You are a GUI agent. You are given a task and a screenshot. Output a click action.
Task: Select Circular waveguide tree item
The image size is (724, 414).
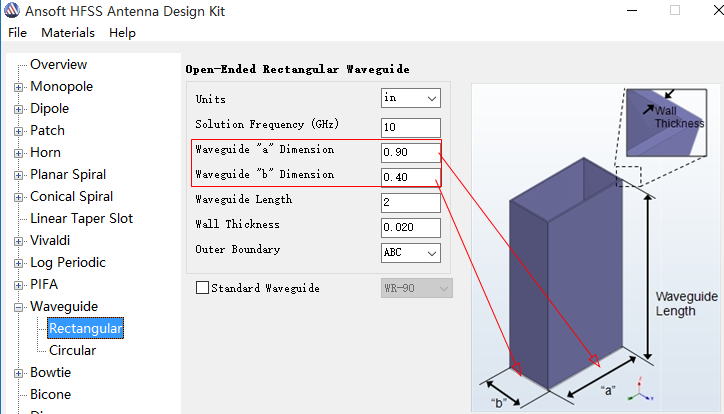72,350
